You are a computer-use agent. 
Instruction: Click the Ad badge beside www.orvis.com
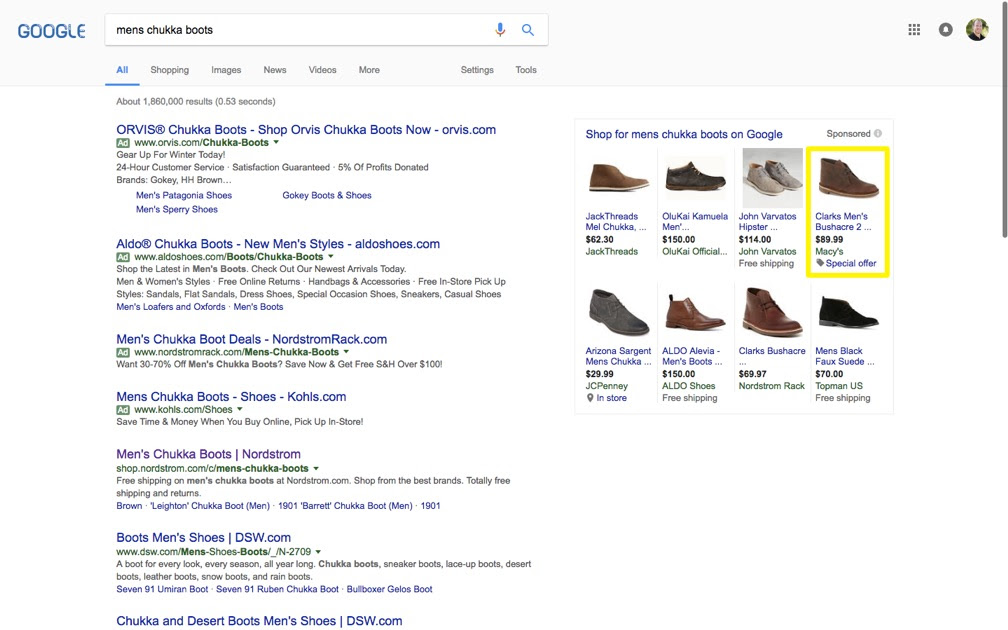point(123,143)
